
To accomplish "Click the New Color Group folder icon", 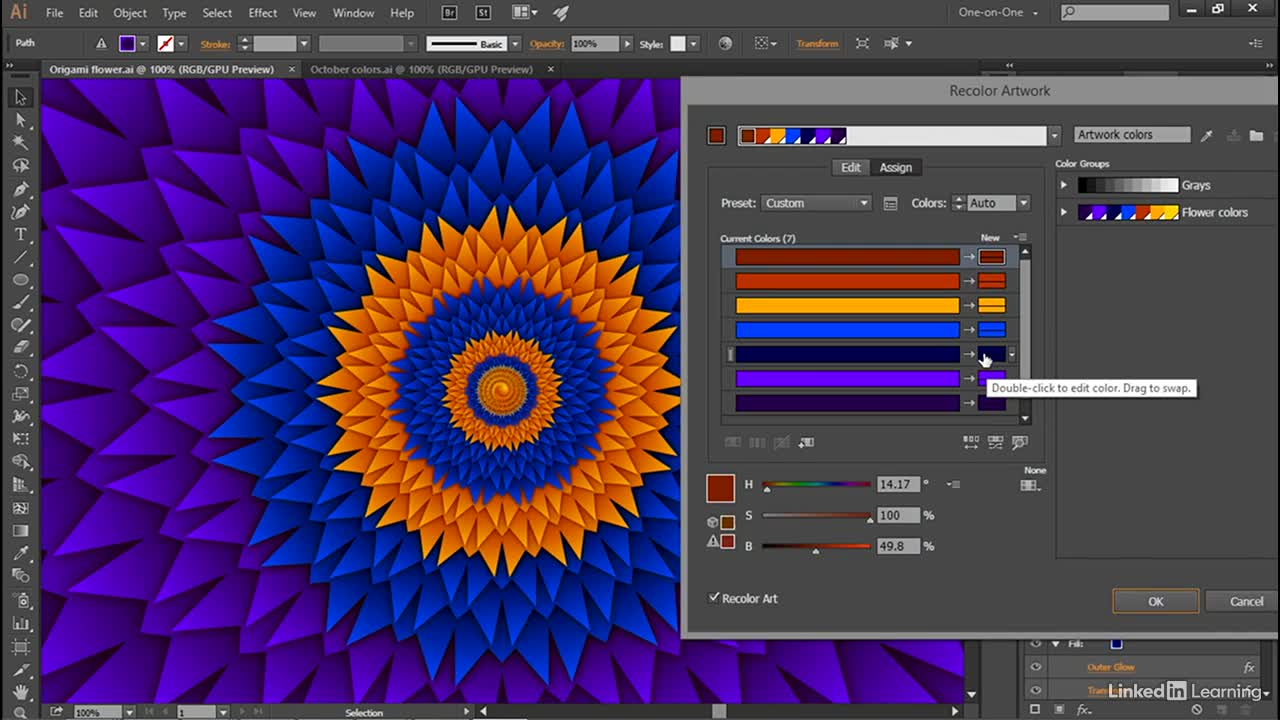I will [x=1256, y=135].
